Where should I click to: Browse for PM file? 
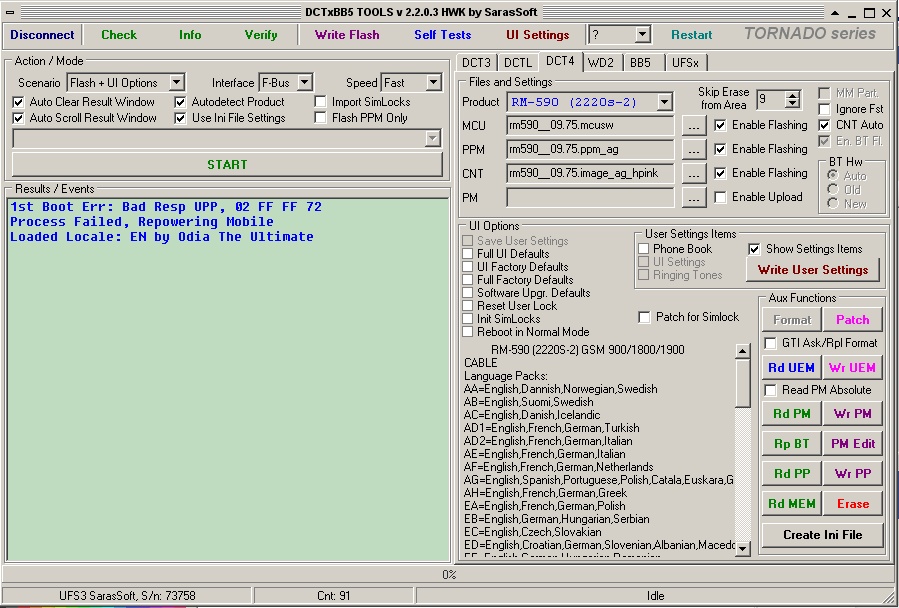tap(694, 198)
